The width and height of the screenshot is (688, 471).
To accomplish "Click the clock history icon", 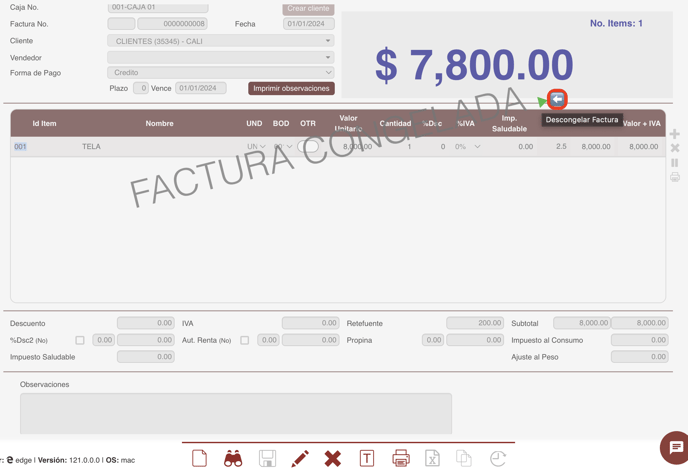I will (498, 459).
